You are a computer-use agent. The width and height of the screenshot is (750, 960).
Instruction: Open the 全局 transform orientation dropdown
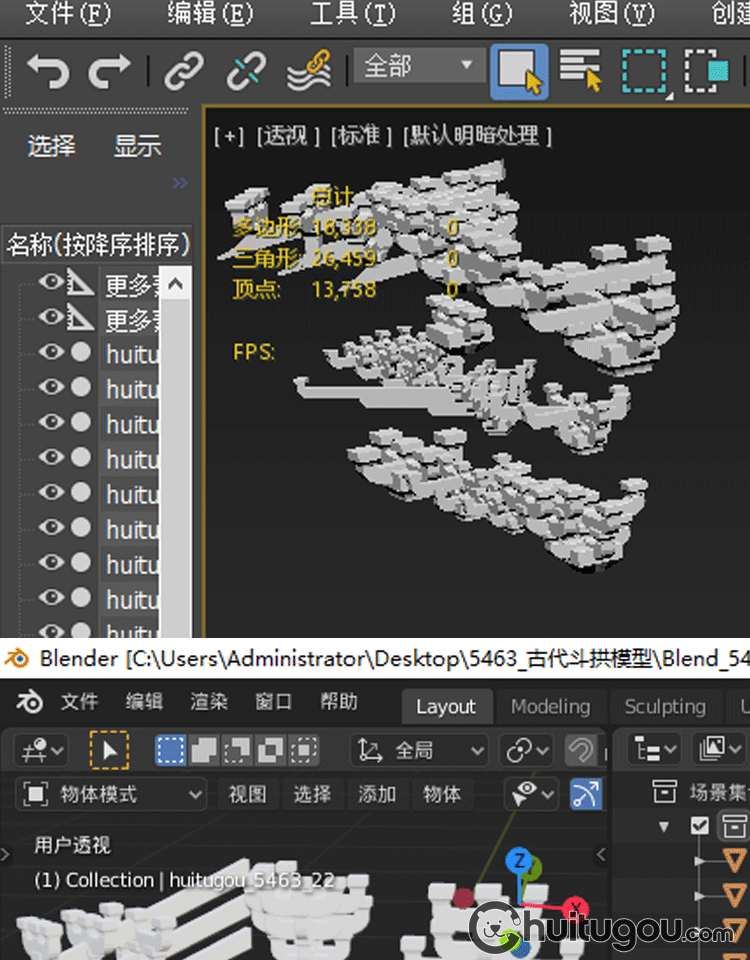[419, 750]
